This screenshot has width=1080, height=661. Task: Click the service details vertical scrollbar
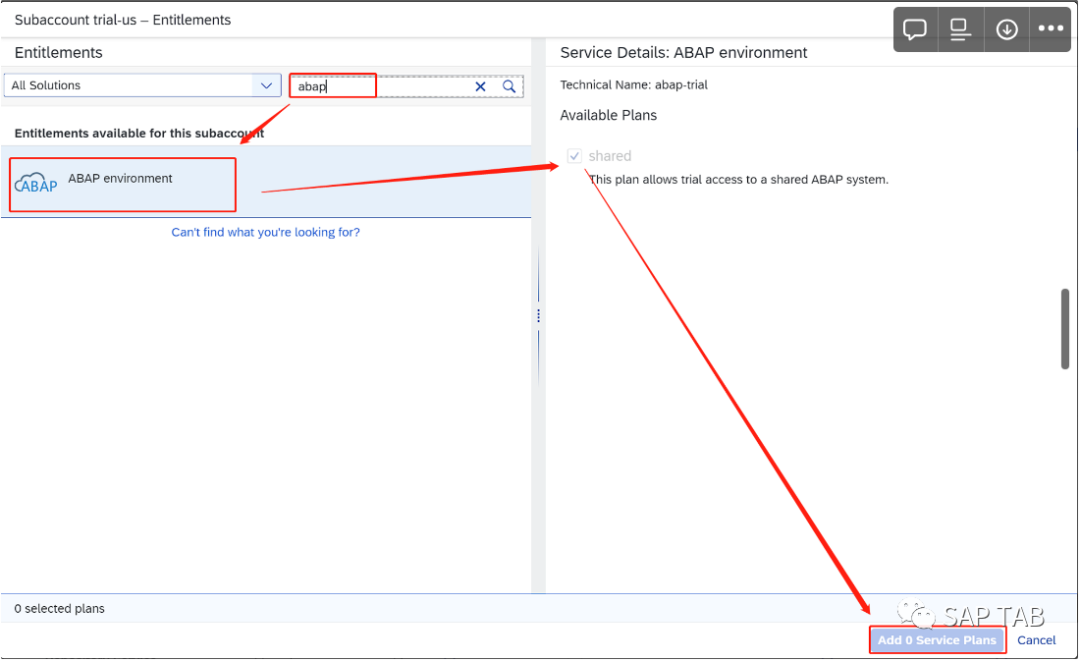[x=1065, y=329]
